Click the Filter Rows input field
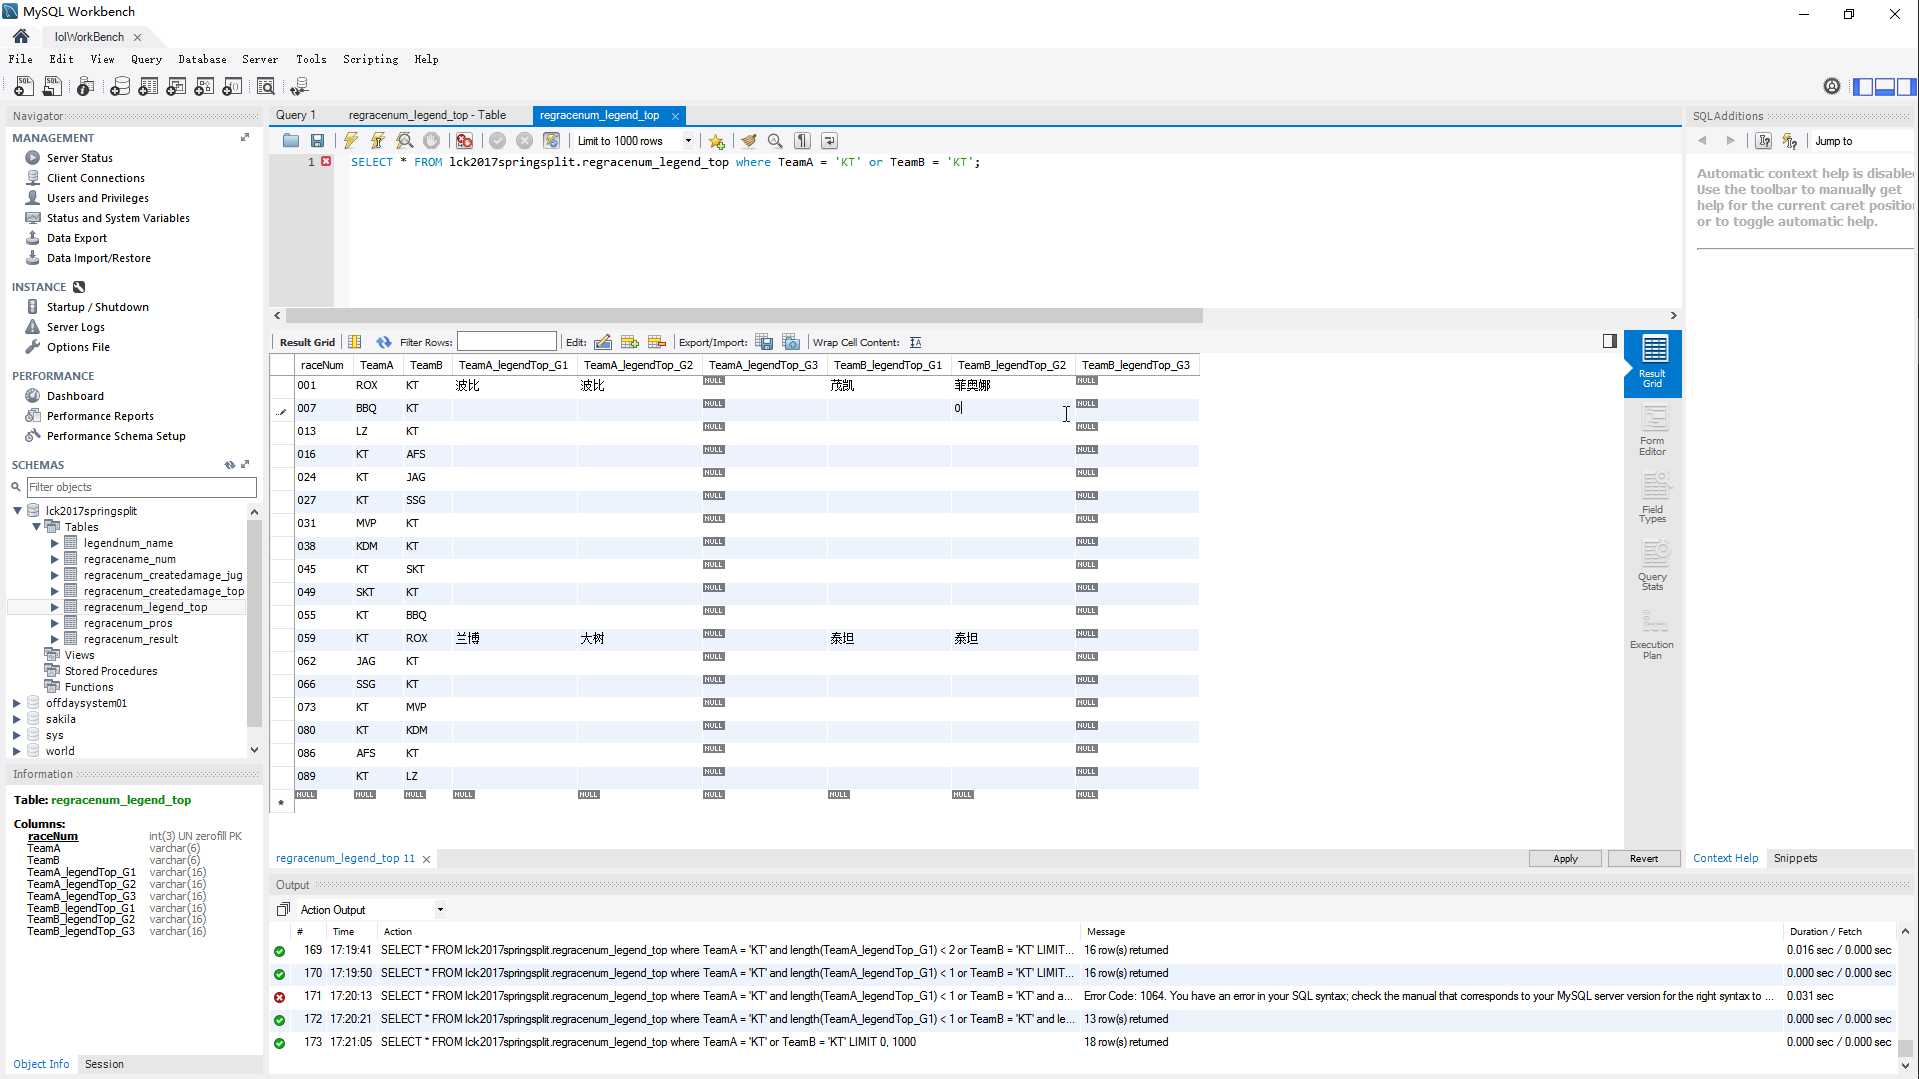The width and height of the screenshot is (1919, 1079). (506, 342)
